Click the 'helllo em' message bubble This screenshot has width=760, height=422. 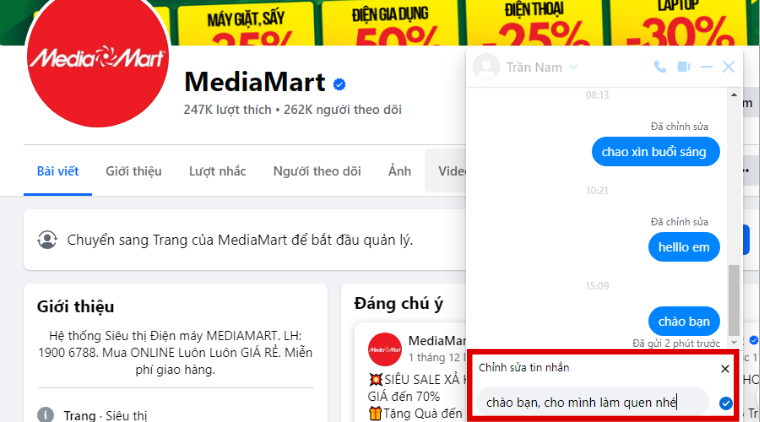pos(684,247)
